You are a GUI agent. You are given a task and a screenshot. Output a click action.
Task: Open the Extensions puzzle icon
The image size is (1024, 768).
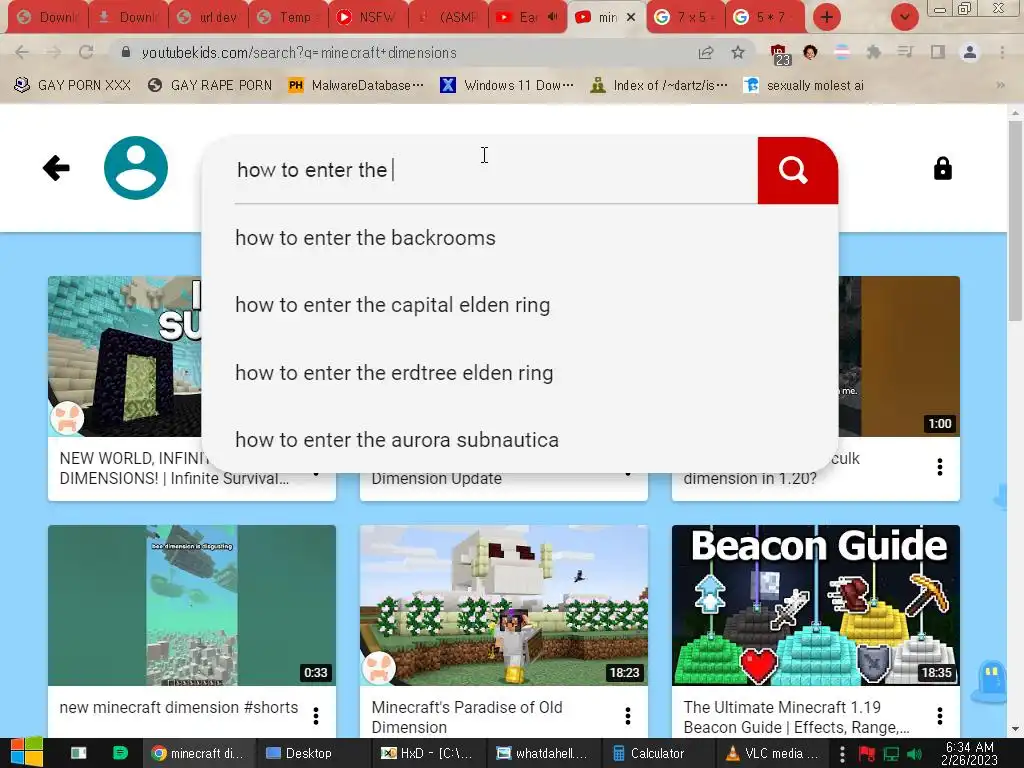[x=873, y=52]
